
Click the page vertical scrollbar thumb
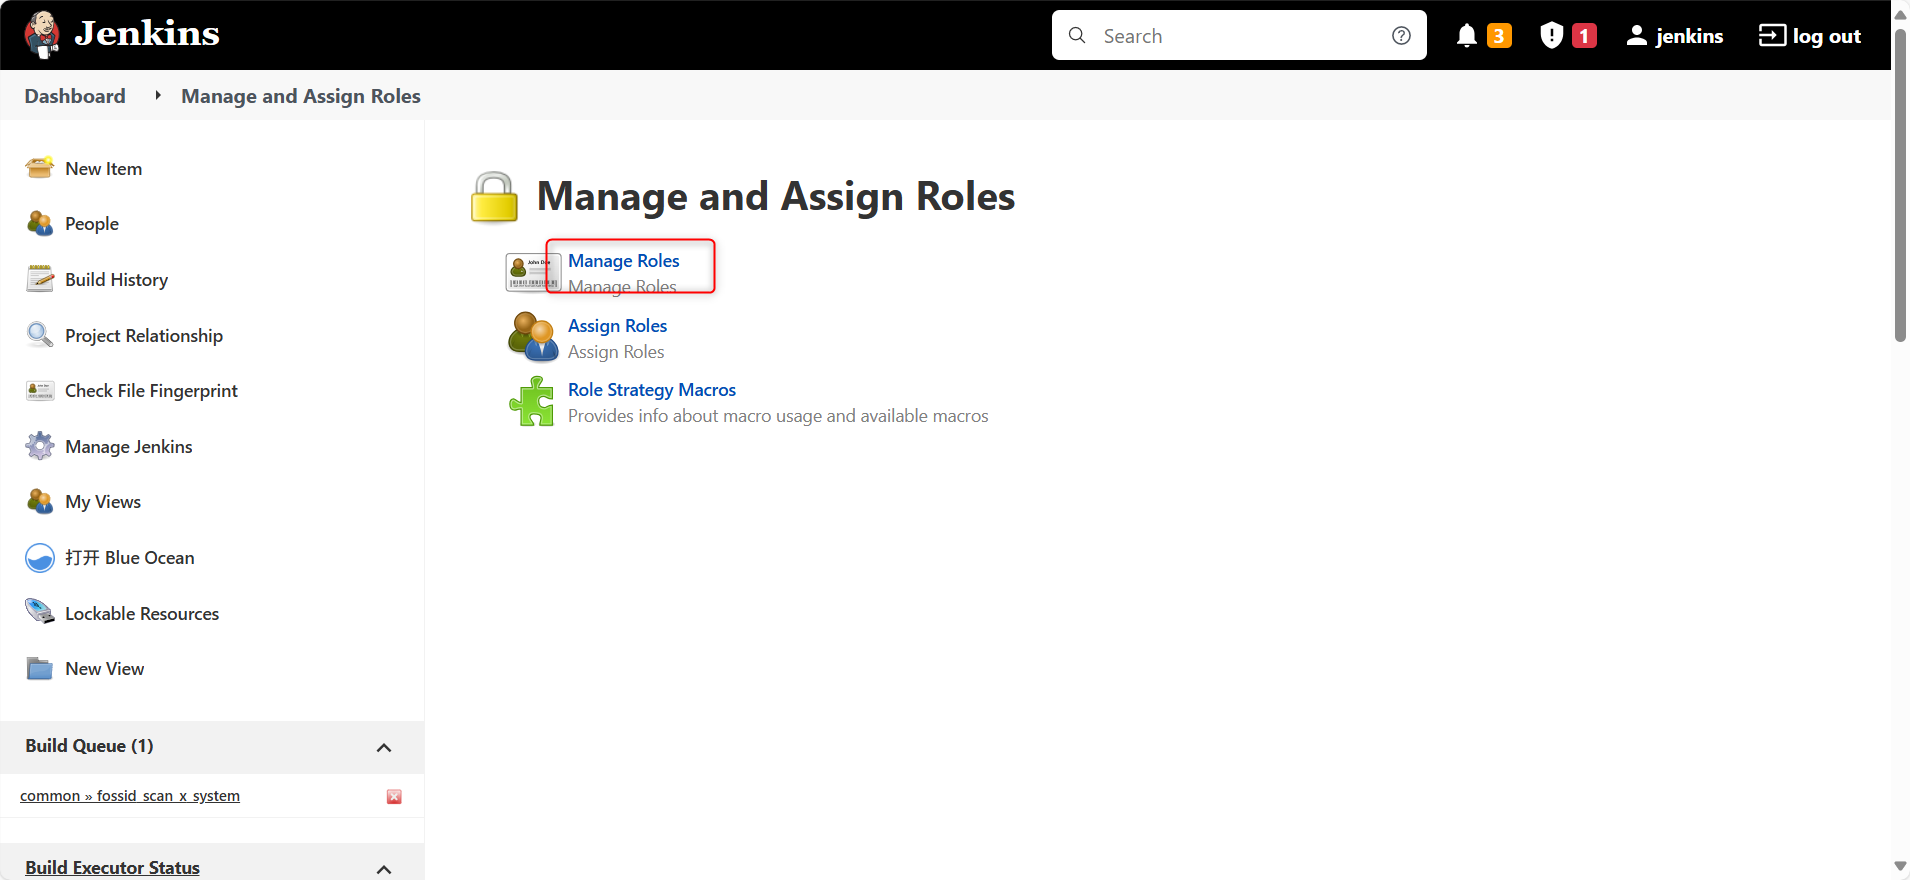click(x=1900, y=185)
